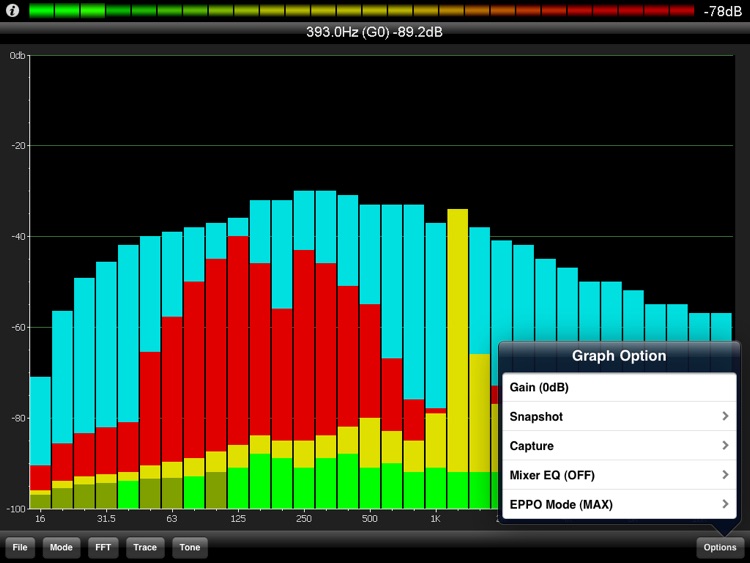
Task: Click the 31.5 frequency axis label
Action: (106, 519)
